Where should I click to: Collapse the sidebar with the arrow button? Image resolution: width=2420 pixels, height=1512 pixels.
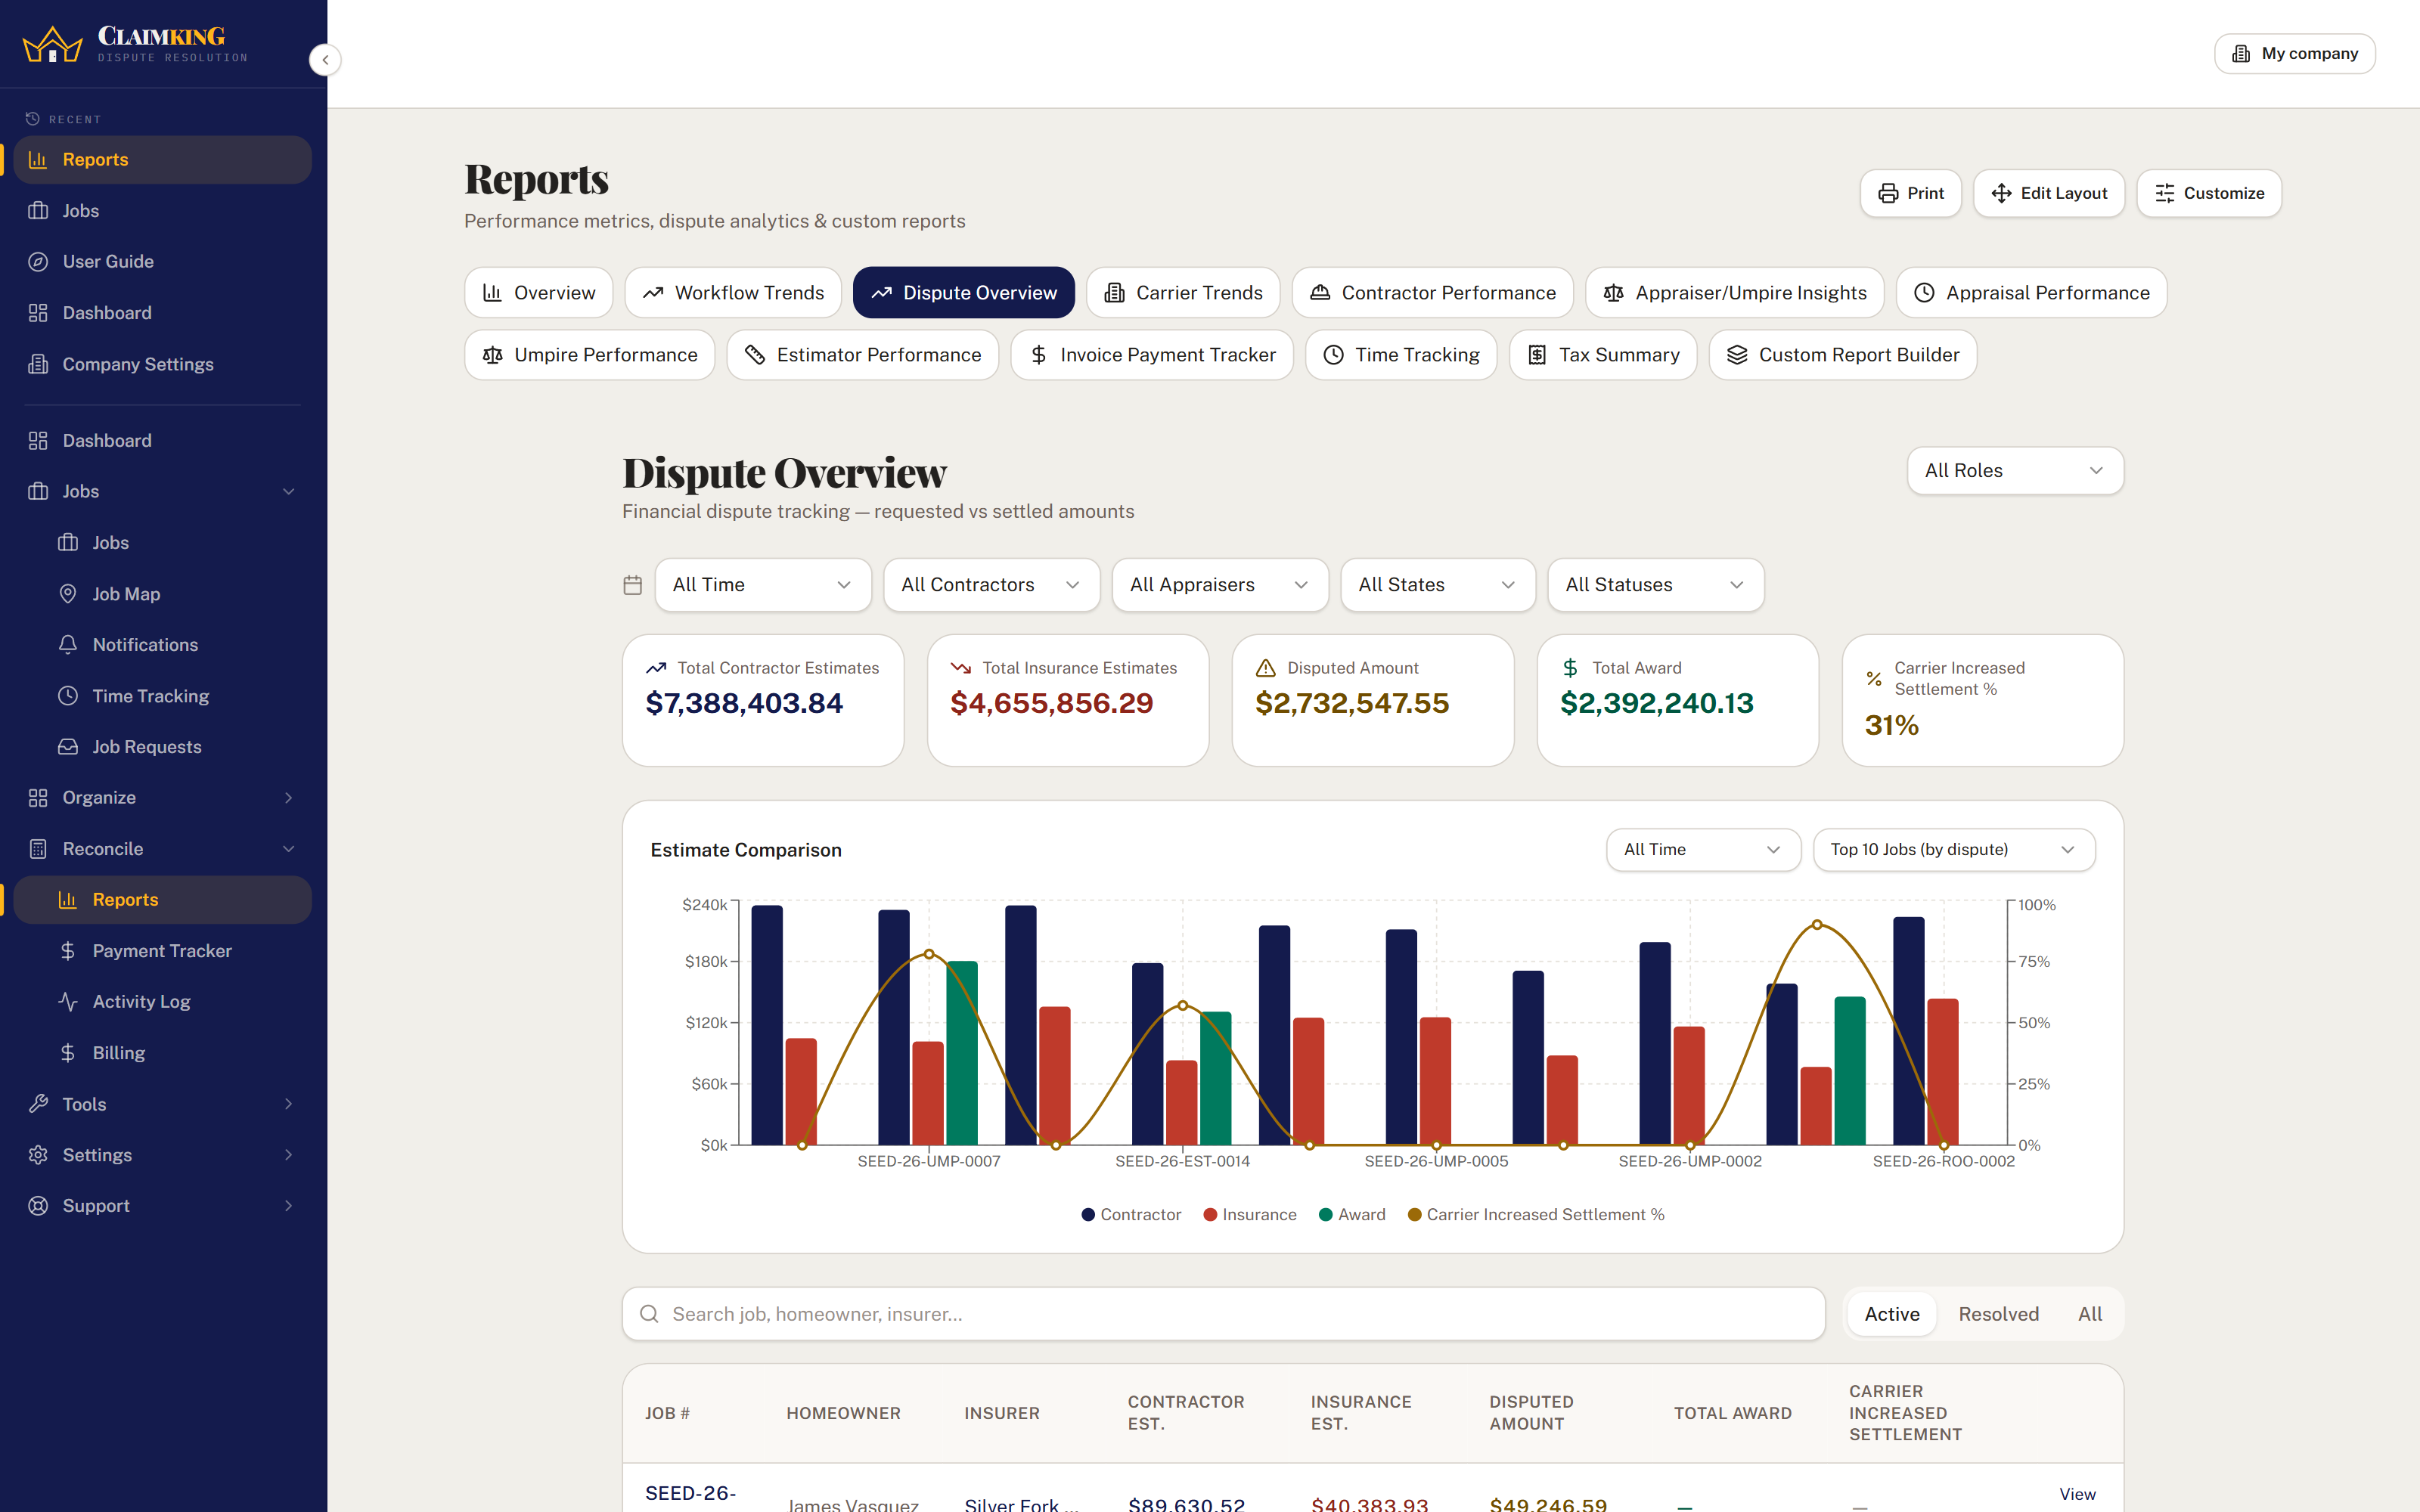[x=325, y=60]
